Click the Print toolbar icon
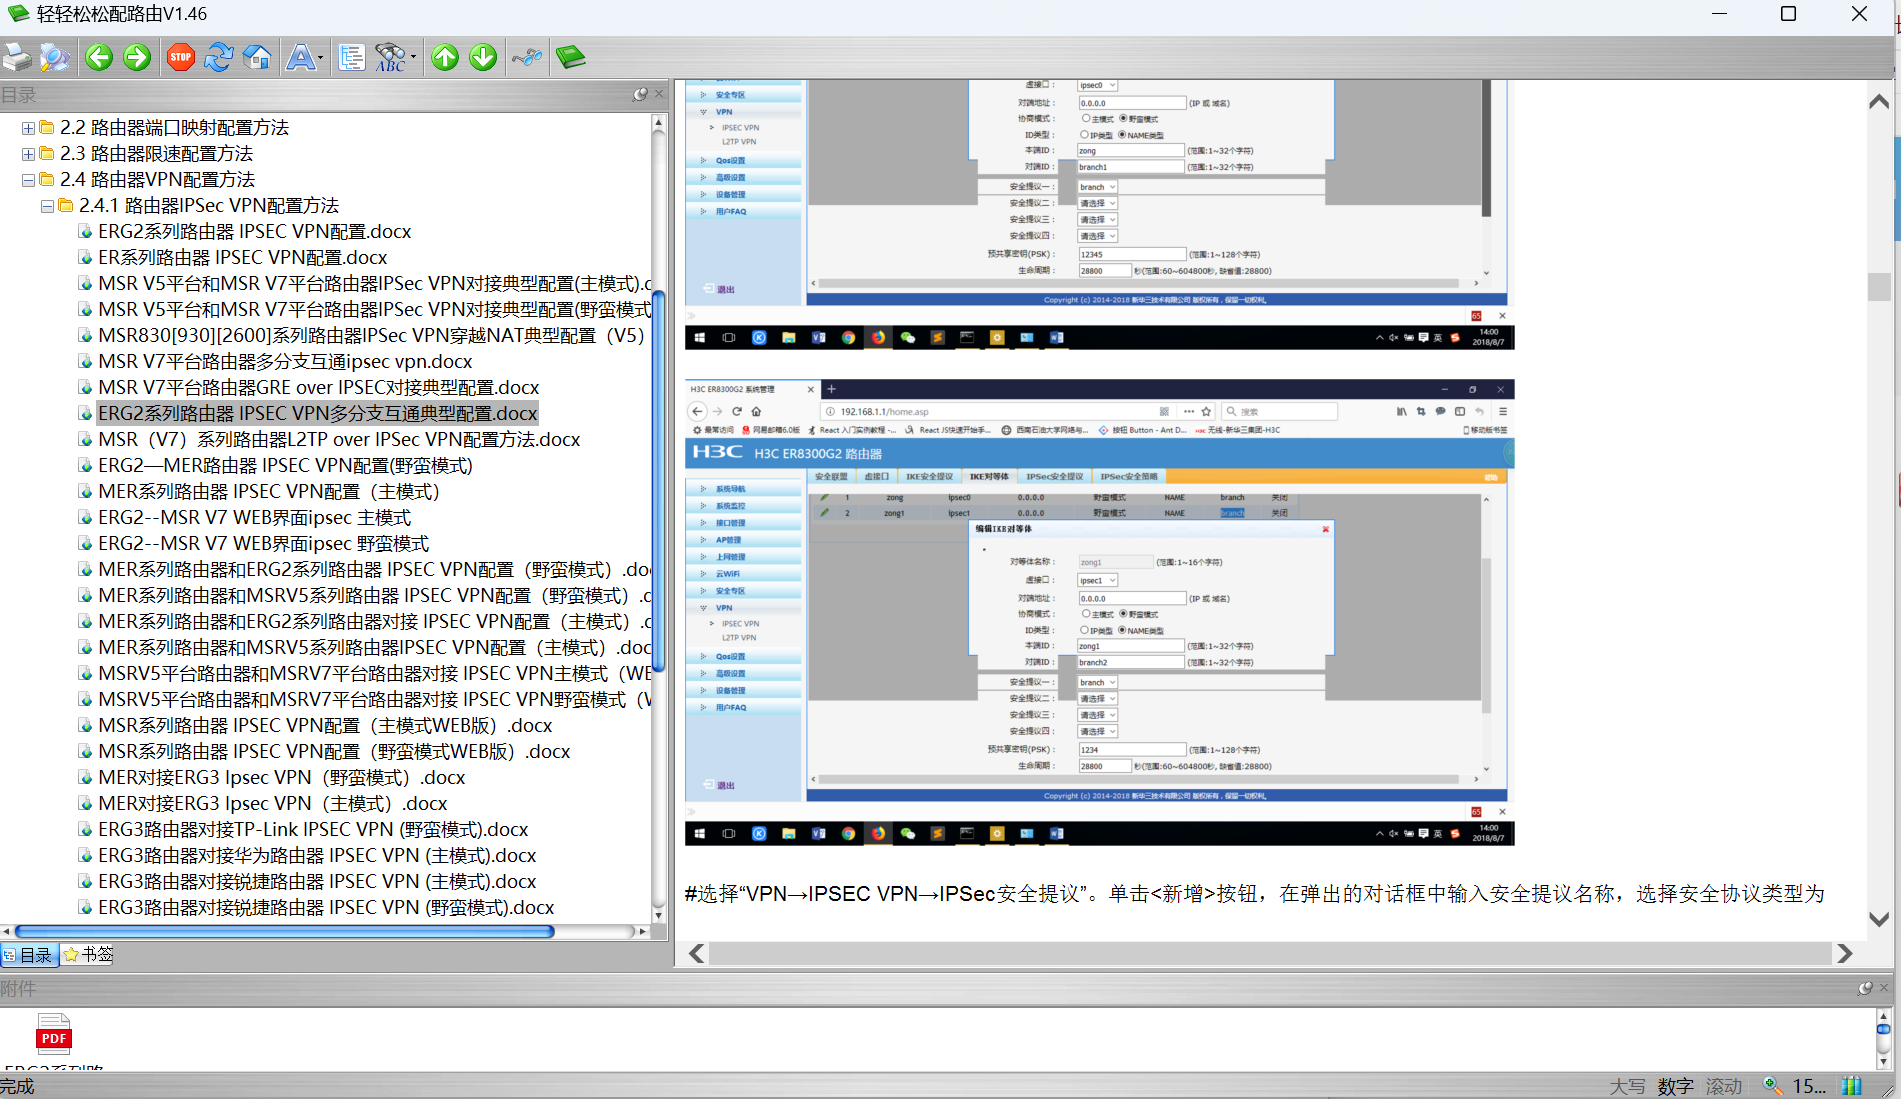Viewport: 1901px width, 1099px height. click(17, 57)
